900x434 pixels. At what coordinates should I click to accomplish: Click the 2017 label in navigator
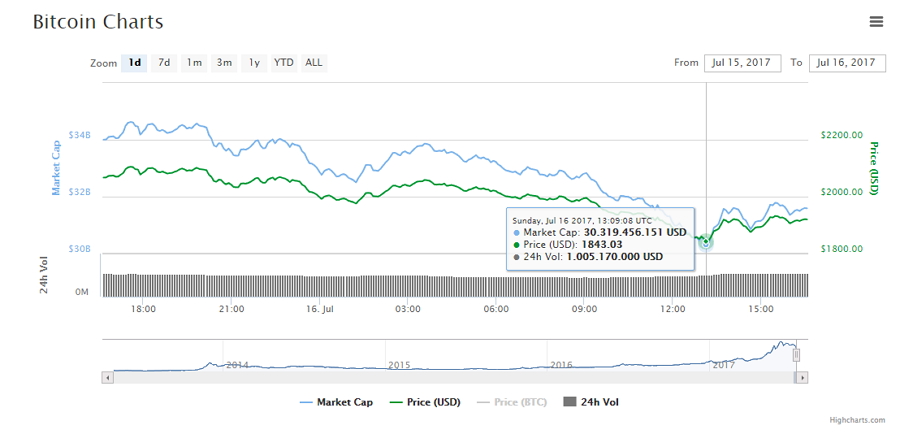tap(723, 365)
